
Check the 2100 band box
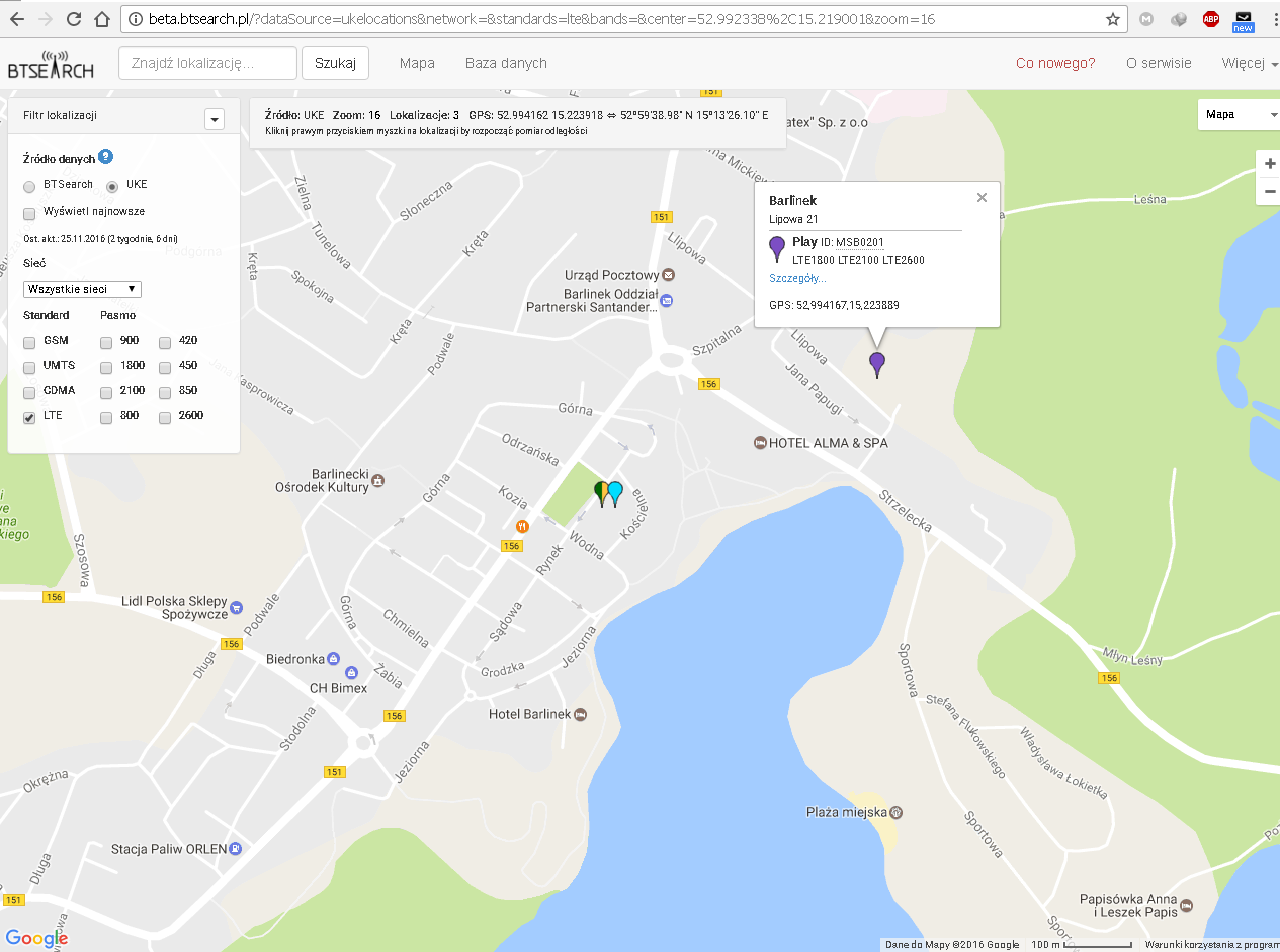tap(106, 392)
